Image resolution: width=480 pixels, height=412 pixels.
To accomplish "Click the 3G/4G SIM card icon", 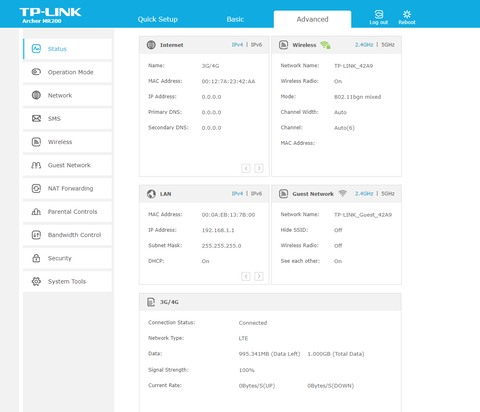I will pyautogui.click(x=151, y=302).
